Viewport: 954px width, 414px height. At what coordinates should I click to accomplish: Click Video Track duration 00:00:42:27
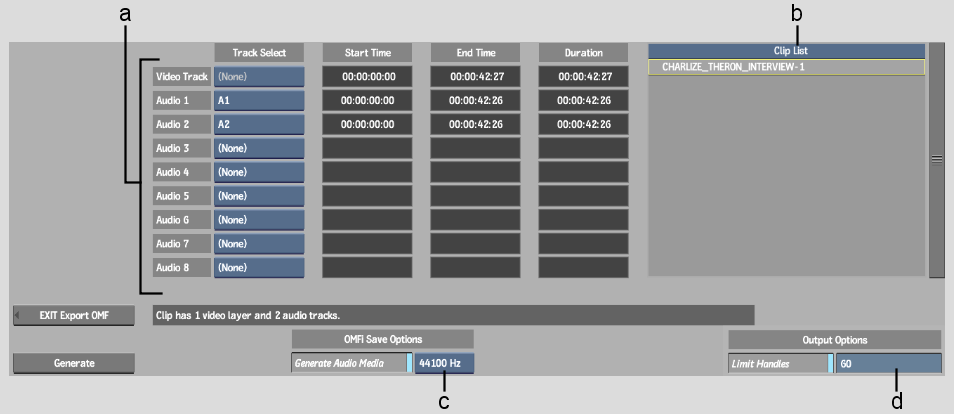pos(583,77)
